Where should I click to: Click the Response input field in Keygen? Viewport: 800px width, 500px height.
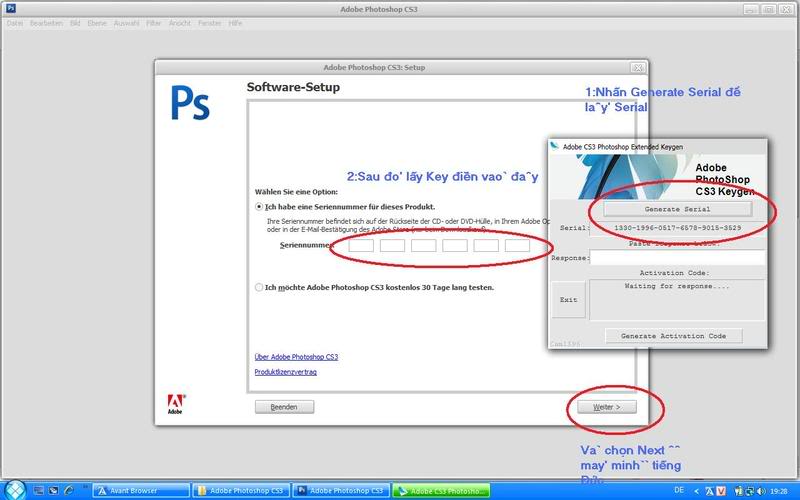coord(678,258)
